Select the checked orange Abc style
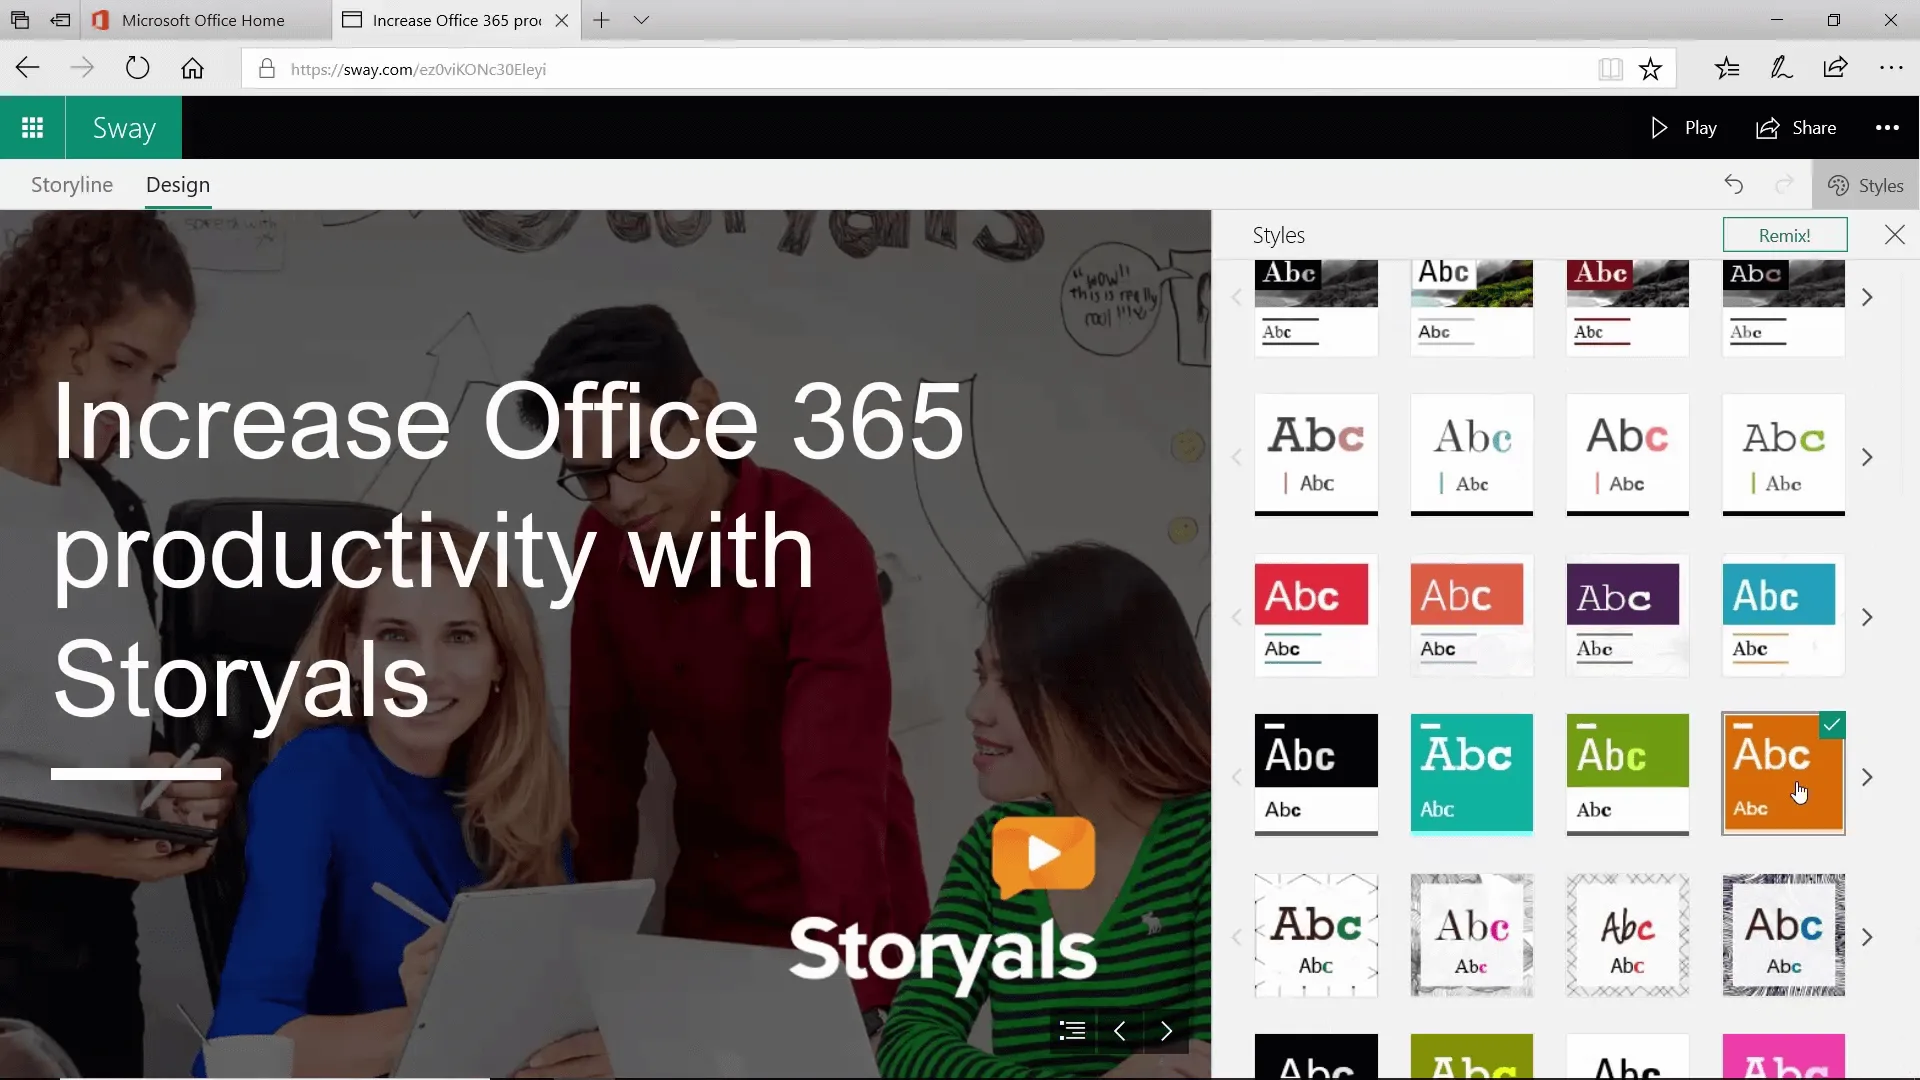1920x1080 pixels. (x=1784, y=775)
